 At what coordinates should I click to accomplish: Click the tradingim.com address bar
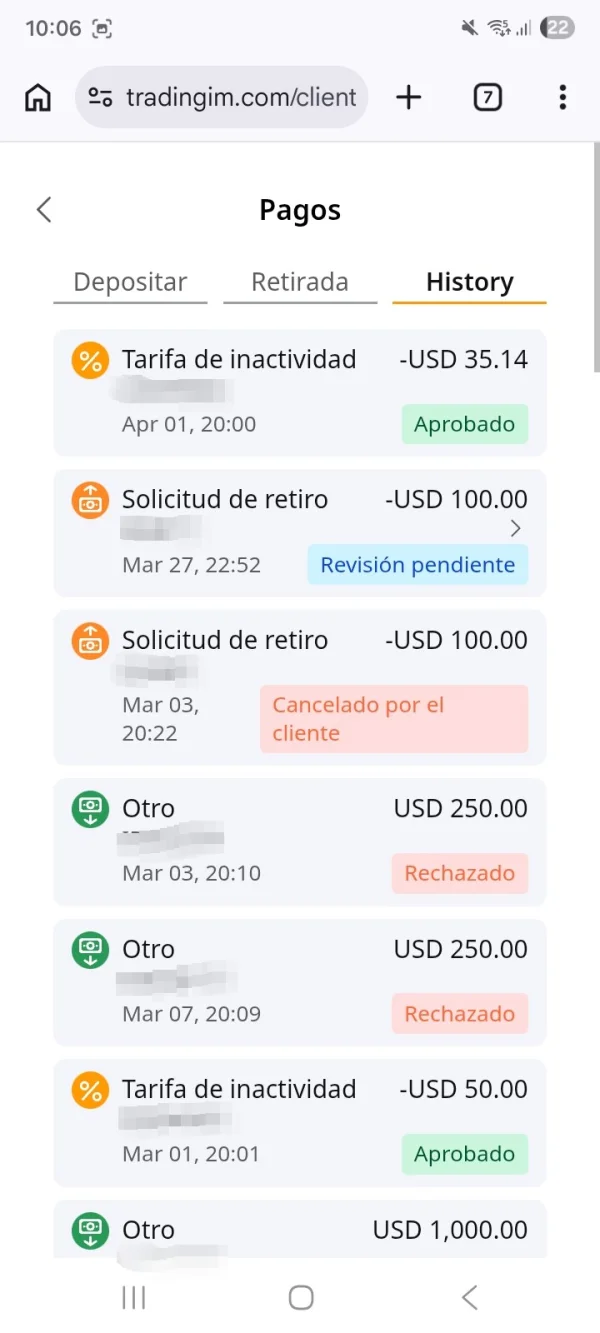(240, 97)
